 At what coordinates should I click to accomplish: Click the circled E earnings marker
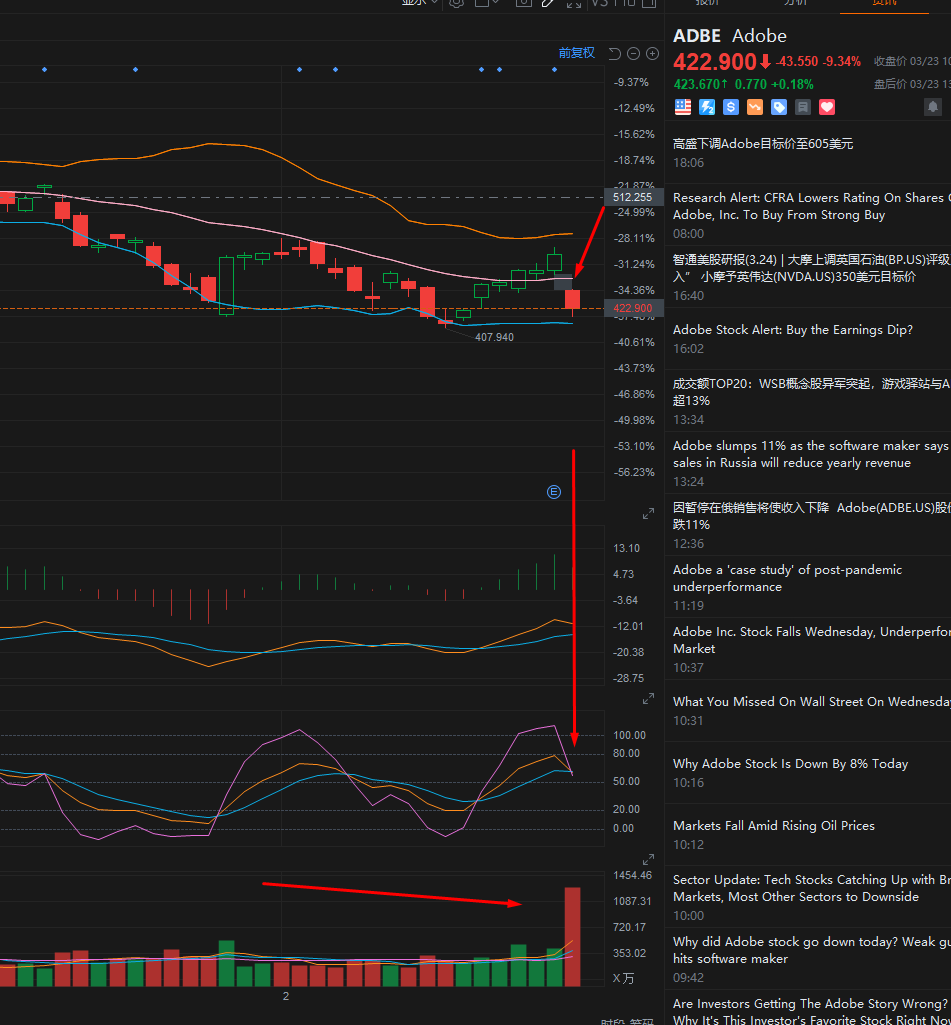point(554,492)
